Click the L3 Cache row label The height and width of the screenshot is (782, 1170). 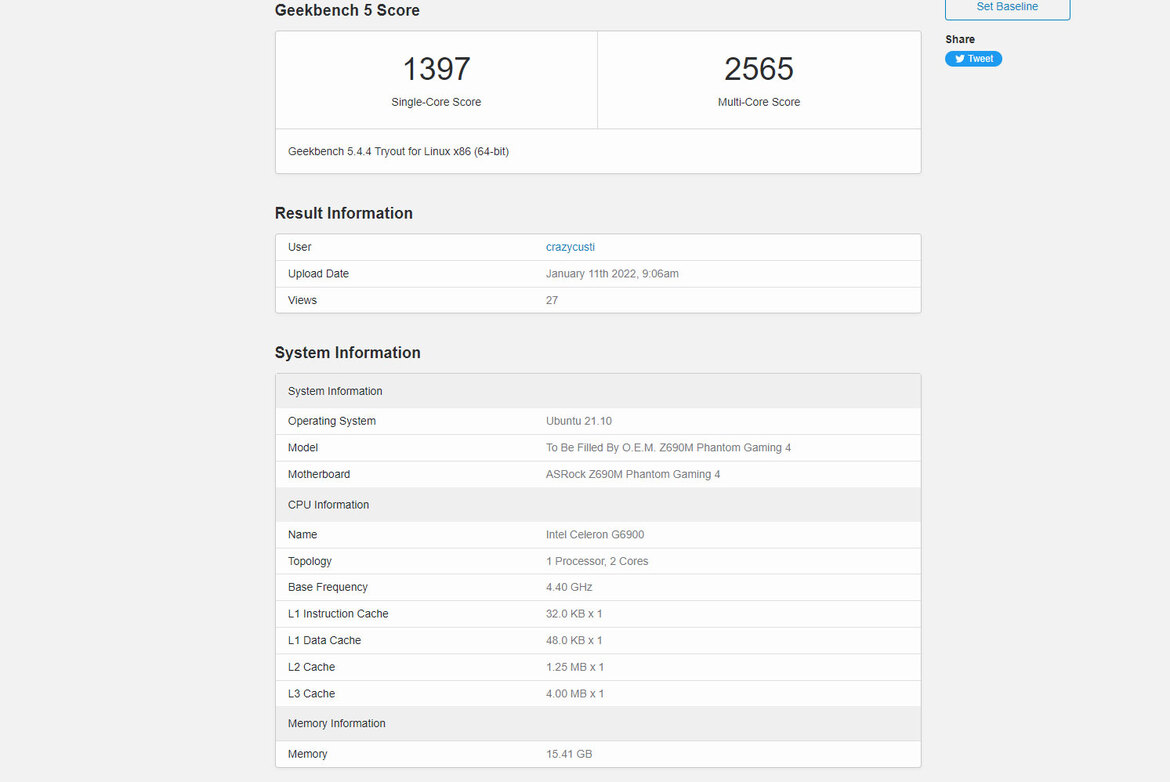[311, 694]
